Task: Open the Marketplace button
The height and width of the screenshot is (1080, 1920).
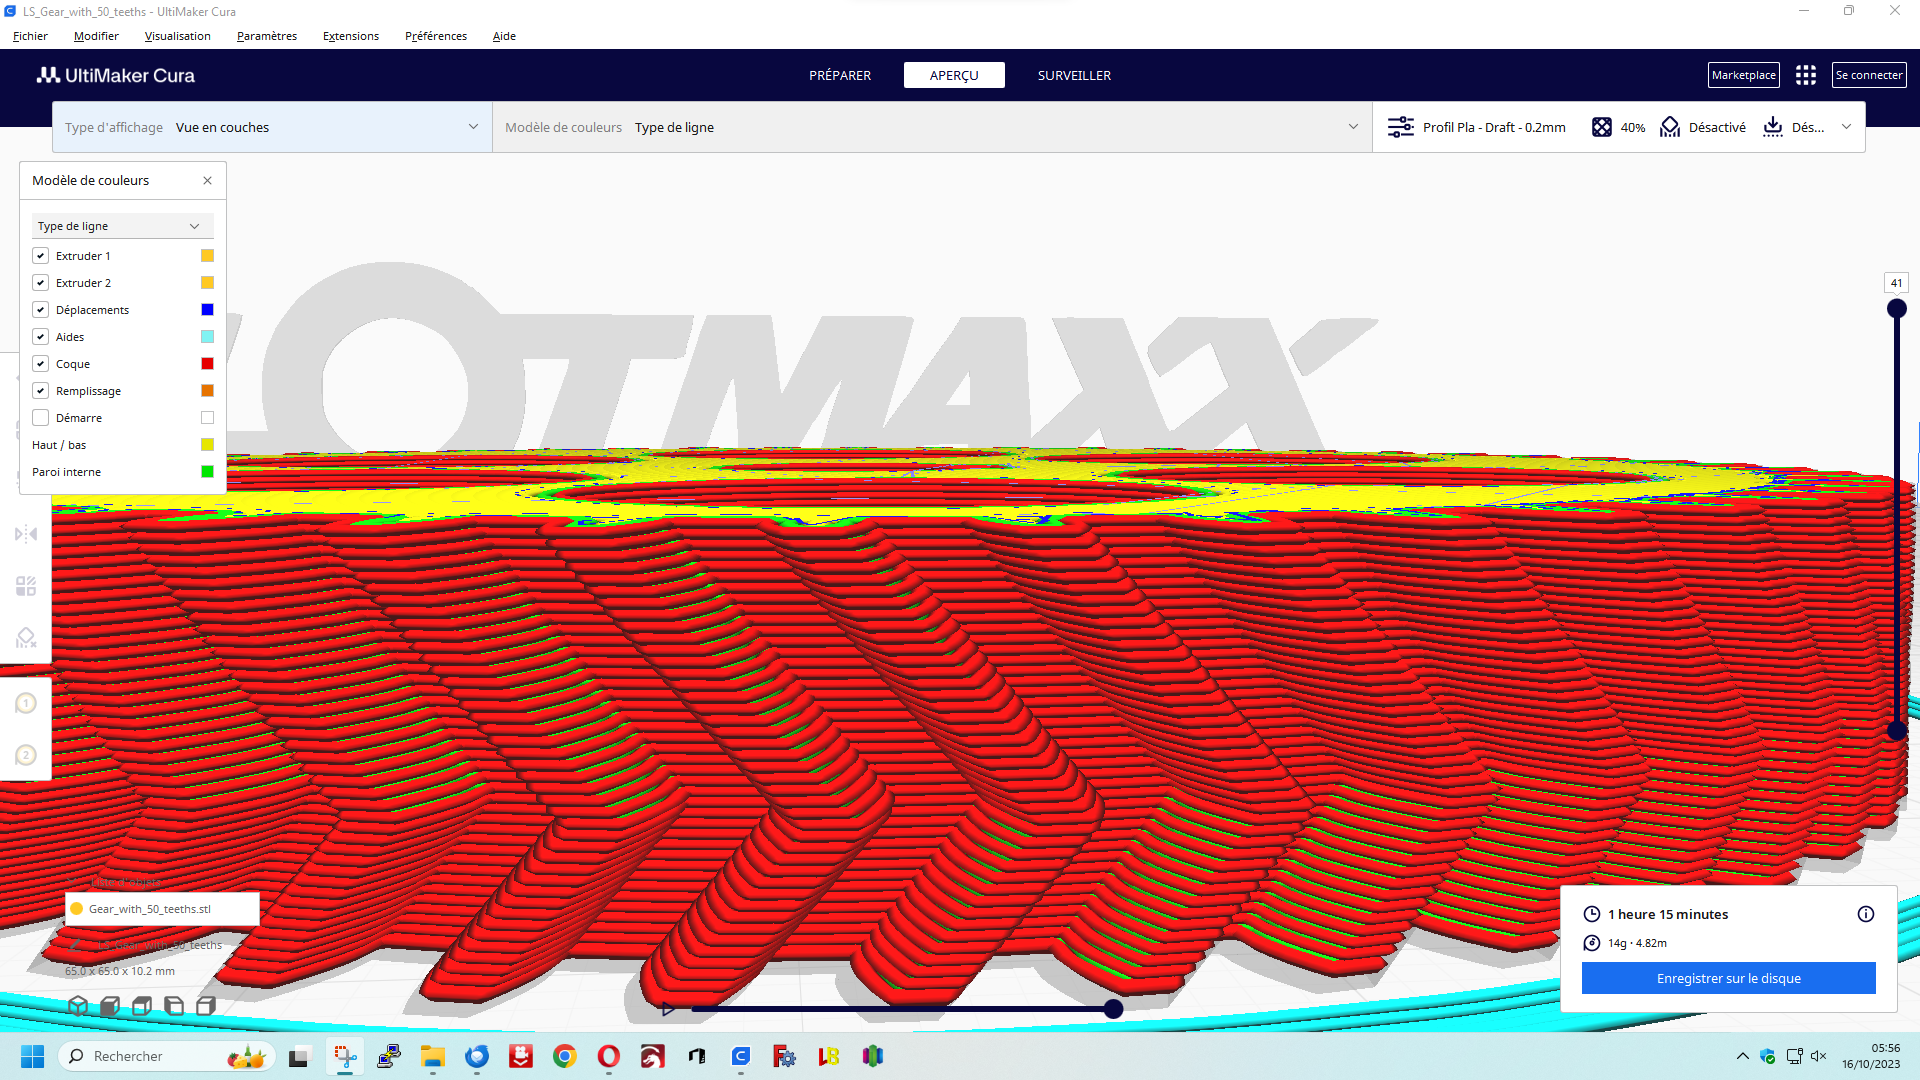Action: [x=1743, y=75]
